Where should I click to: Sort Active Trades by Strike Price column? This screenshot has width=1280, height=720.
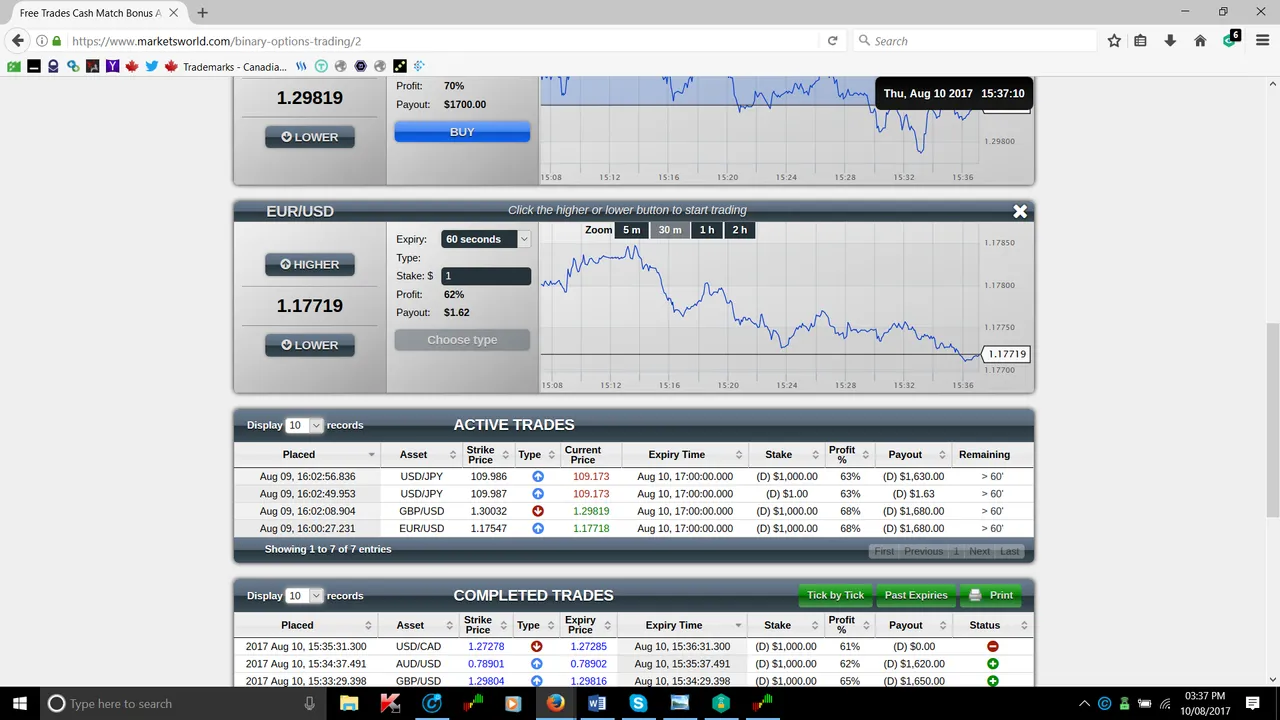487,455
